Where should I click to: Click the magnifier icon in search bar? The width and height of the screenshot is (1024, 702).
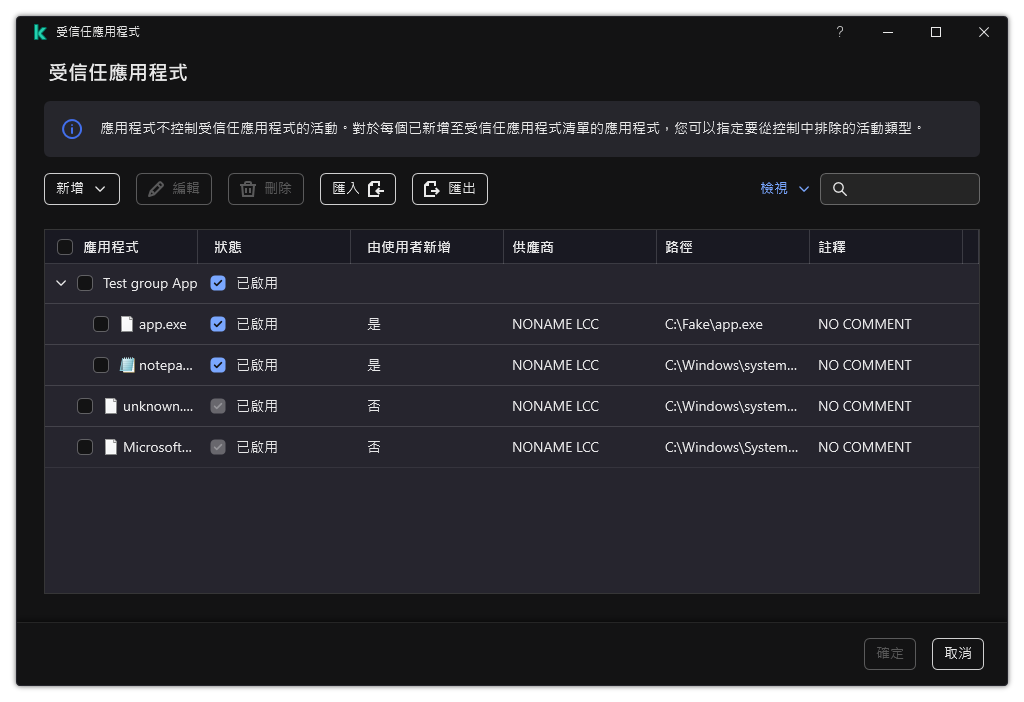coord(841,188)
